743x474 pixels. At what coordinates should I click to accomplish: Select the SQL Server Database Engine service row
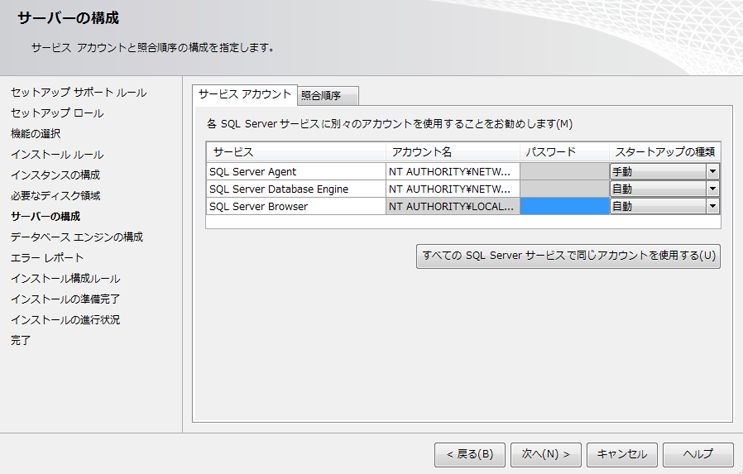pos(296,189)
